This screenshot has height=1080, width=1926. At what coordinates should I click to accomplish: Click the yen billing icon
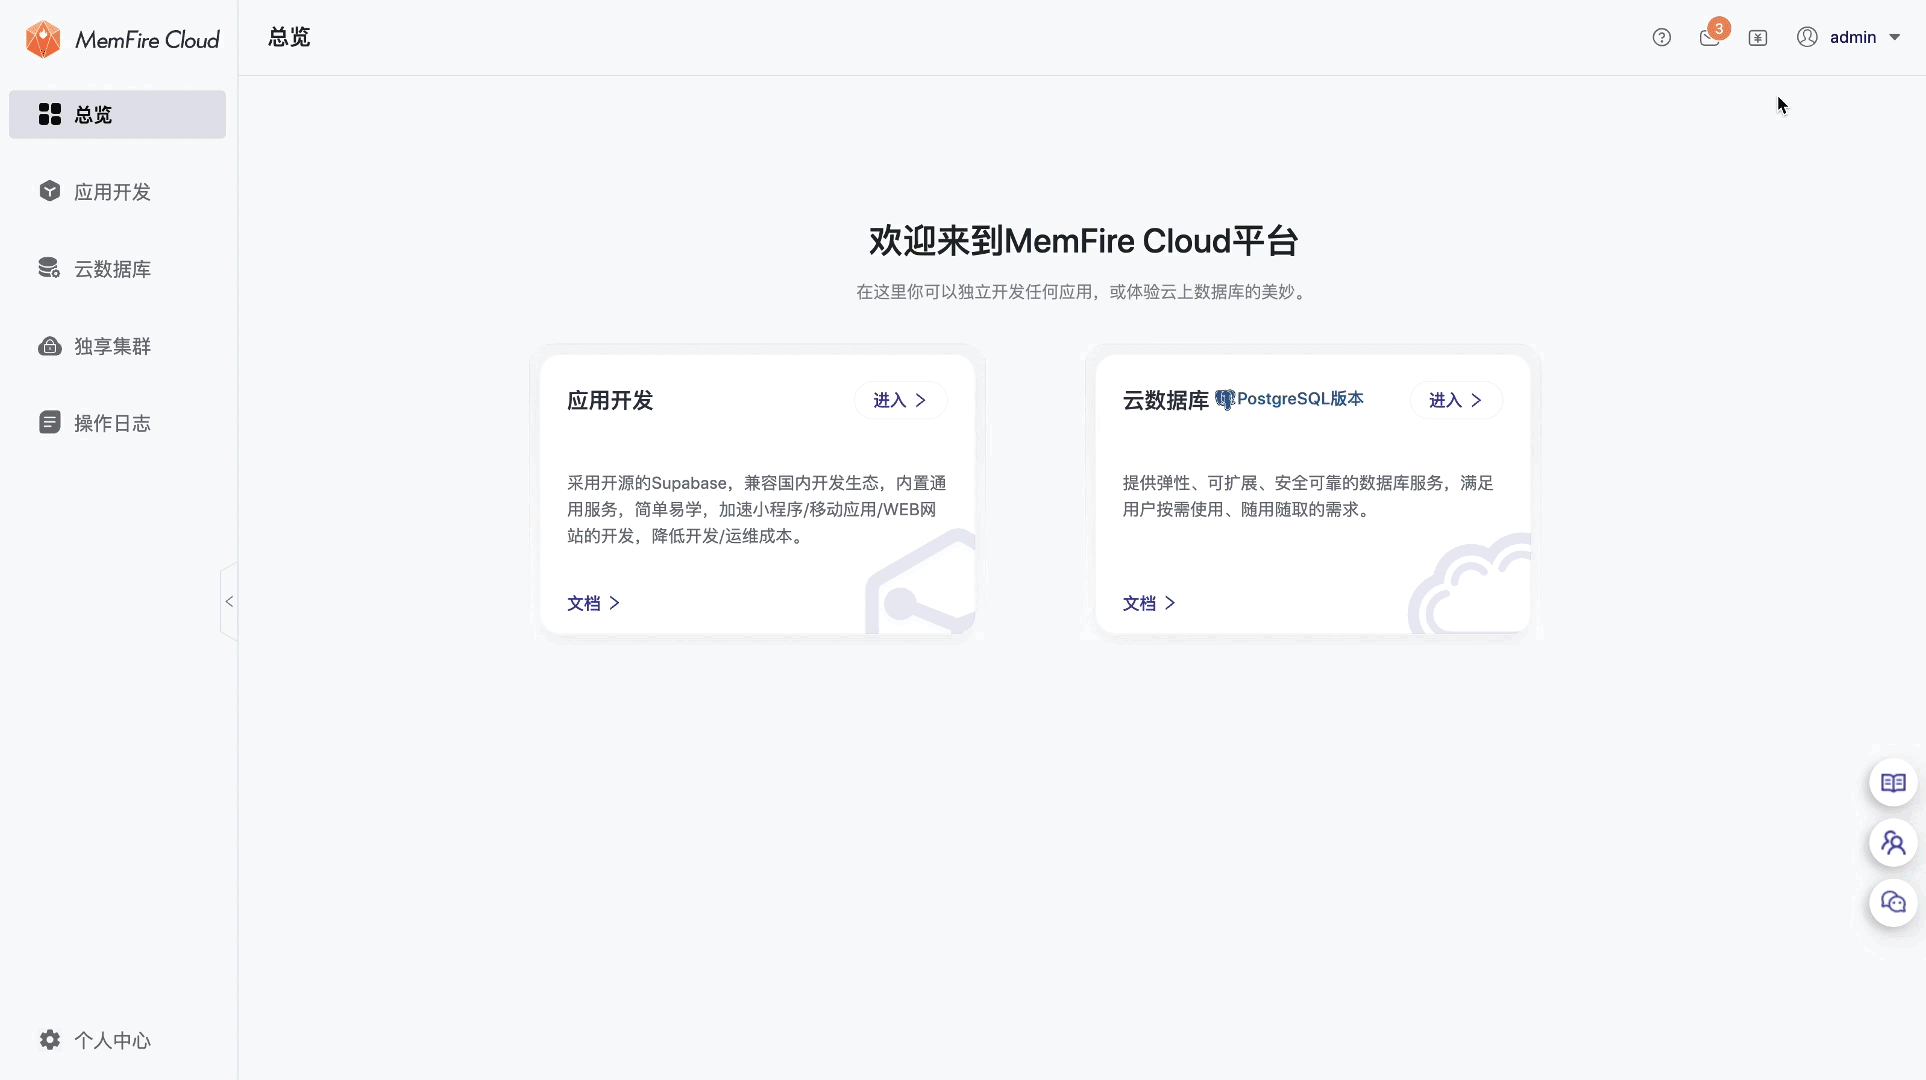click(1758, 37)
